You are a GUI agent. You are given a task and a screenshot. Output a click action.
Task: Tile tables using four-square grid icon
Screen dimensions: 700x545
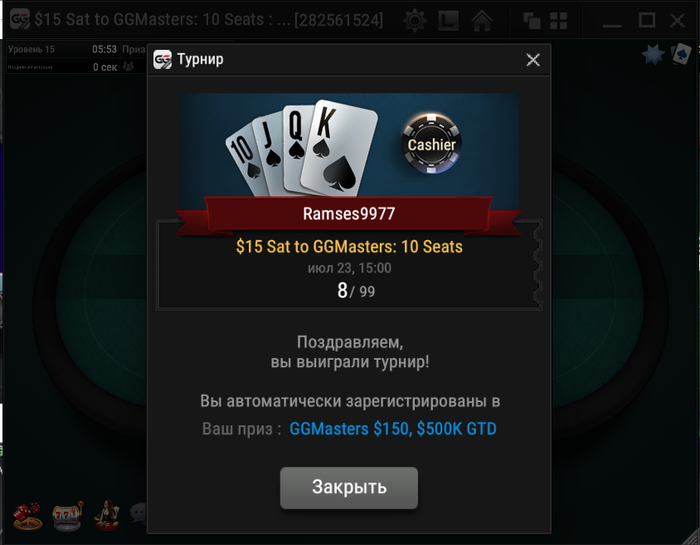(558, 21)
